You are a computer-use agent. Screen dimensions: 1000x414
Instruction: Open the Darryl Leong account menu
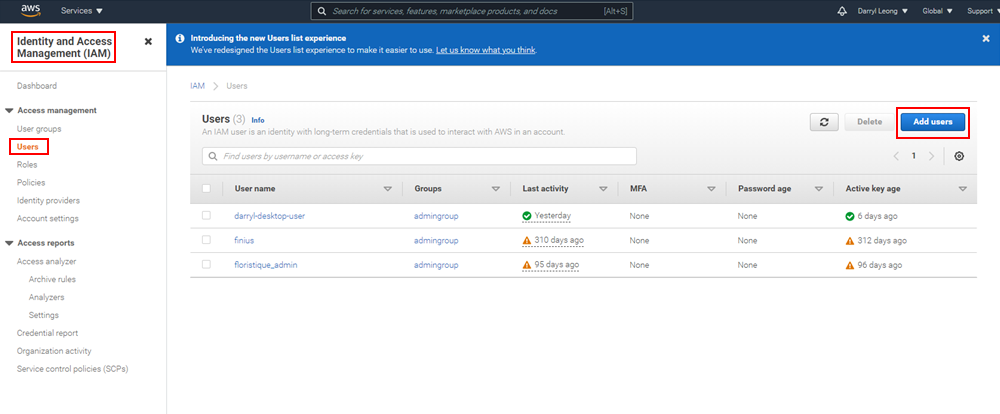pyautogui.click(x=883, y=11)
